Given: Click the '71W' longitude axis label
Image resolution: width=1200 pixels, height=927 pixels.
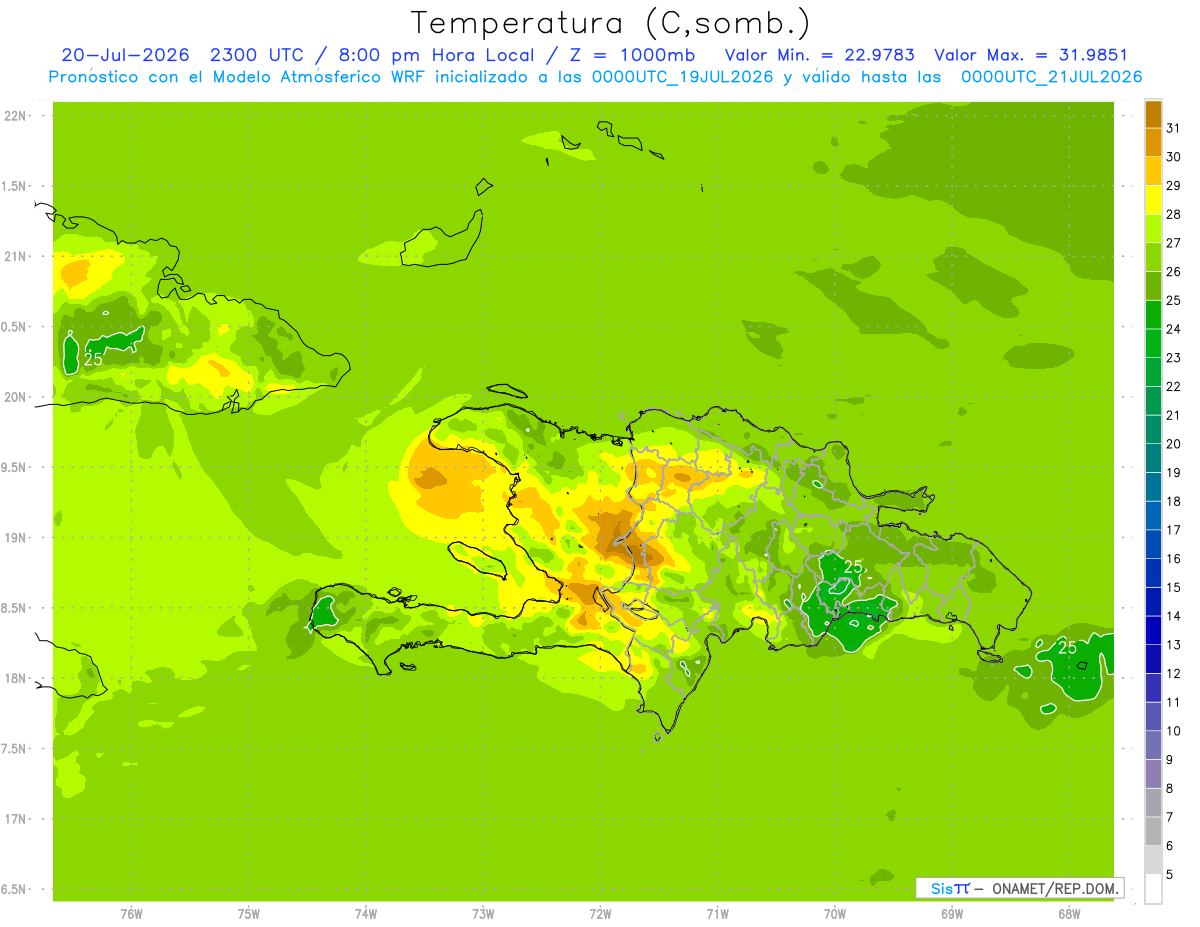Looking at the screenshot, I should coord(717,914).
